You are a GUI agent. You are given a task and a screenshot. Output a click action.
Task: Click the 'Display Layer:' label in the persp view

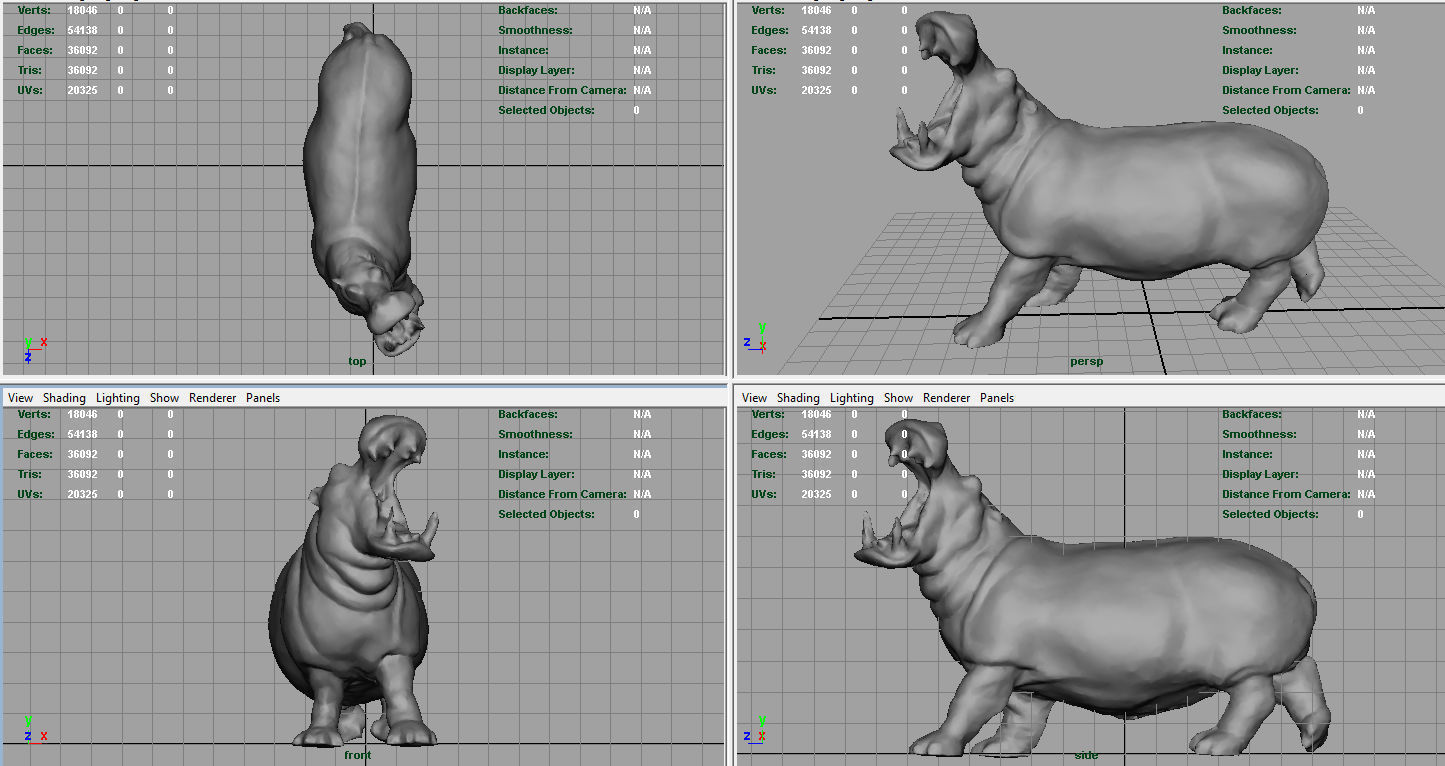(1260, 70)
